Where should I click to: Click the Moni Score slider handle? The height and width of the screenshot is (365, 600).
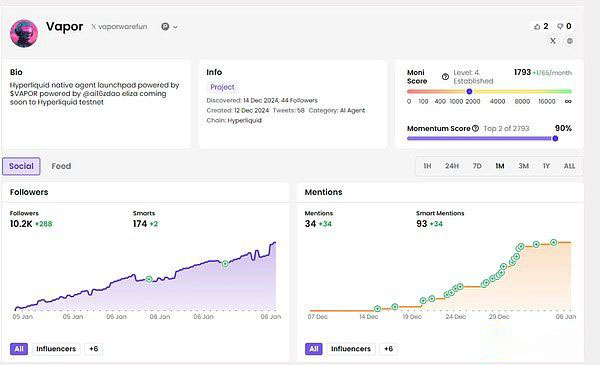469,91
